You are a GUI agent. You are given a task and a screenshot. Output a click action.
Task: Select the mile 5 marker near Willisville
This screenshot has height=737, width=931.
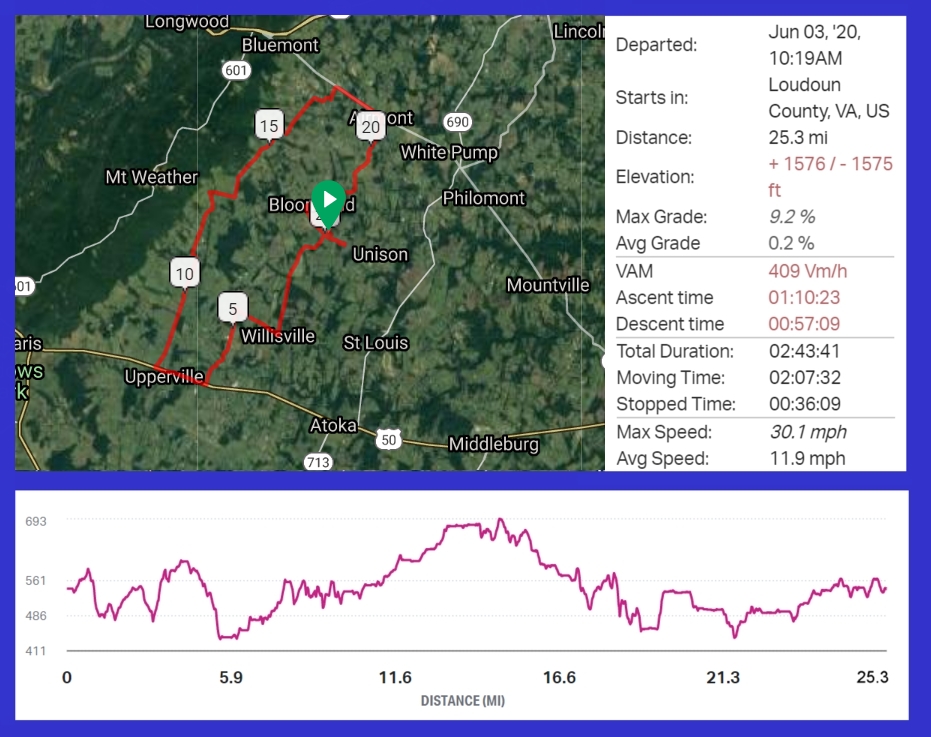coord(232,309)
